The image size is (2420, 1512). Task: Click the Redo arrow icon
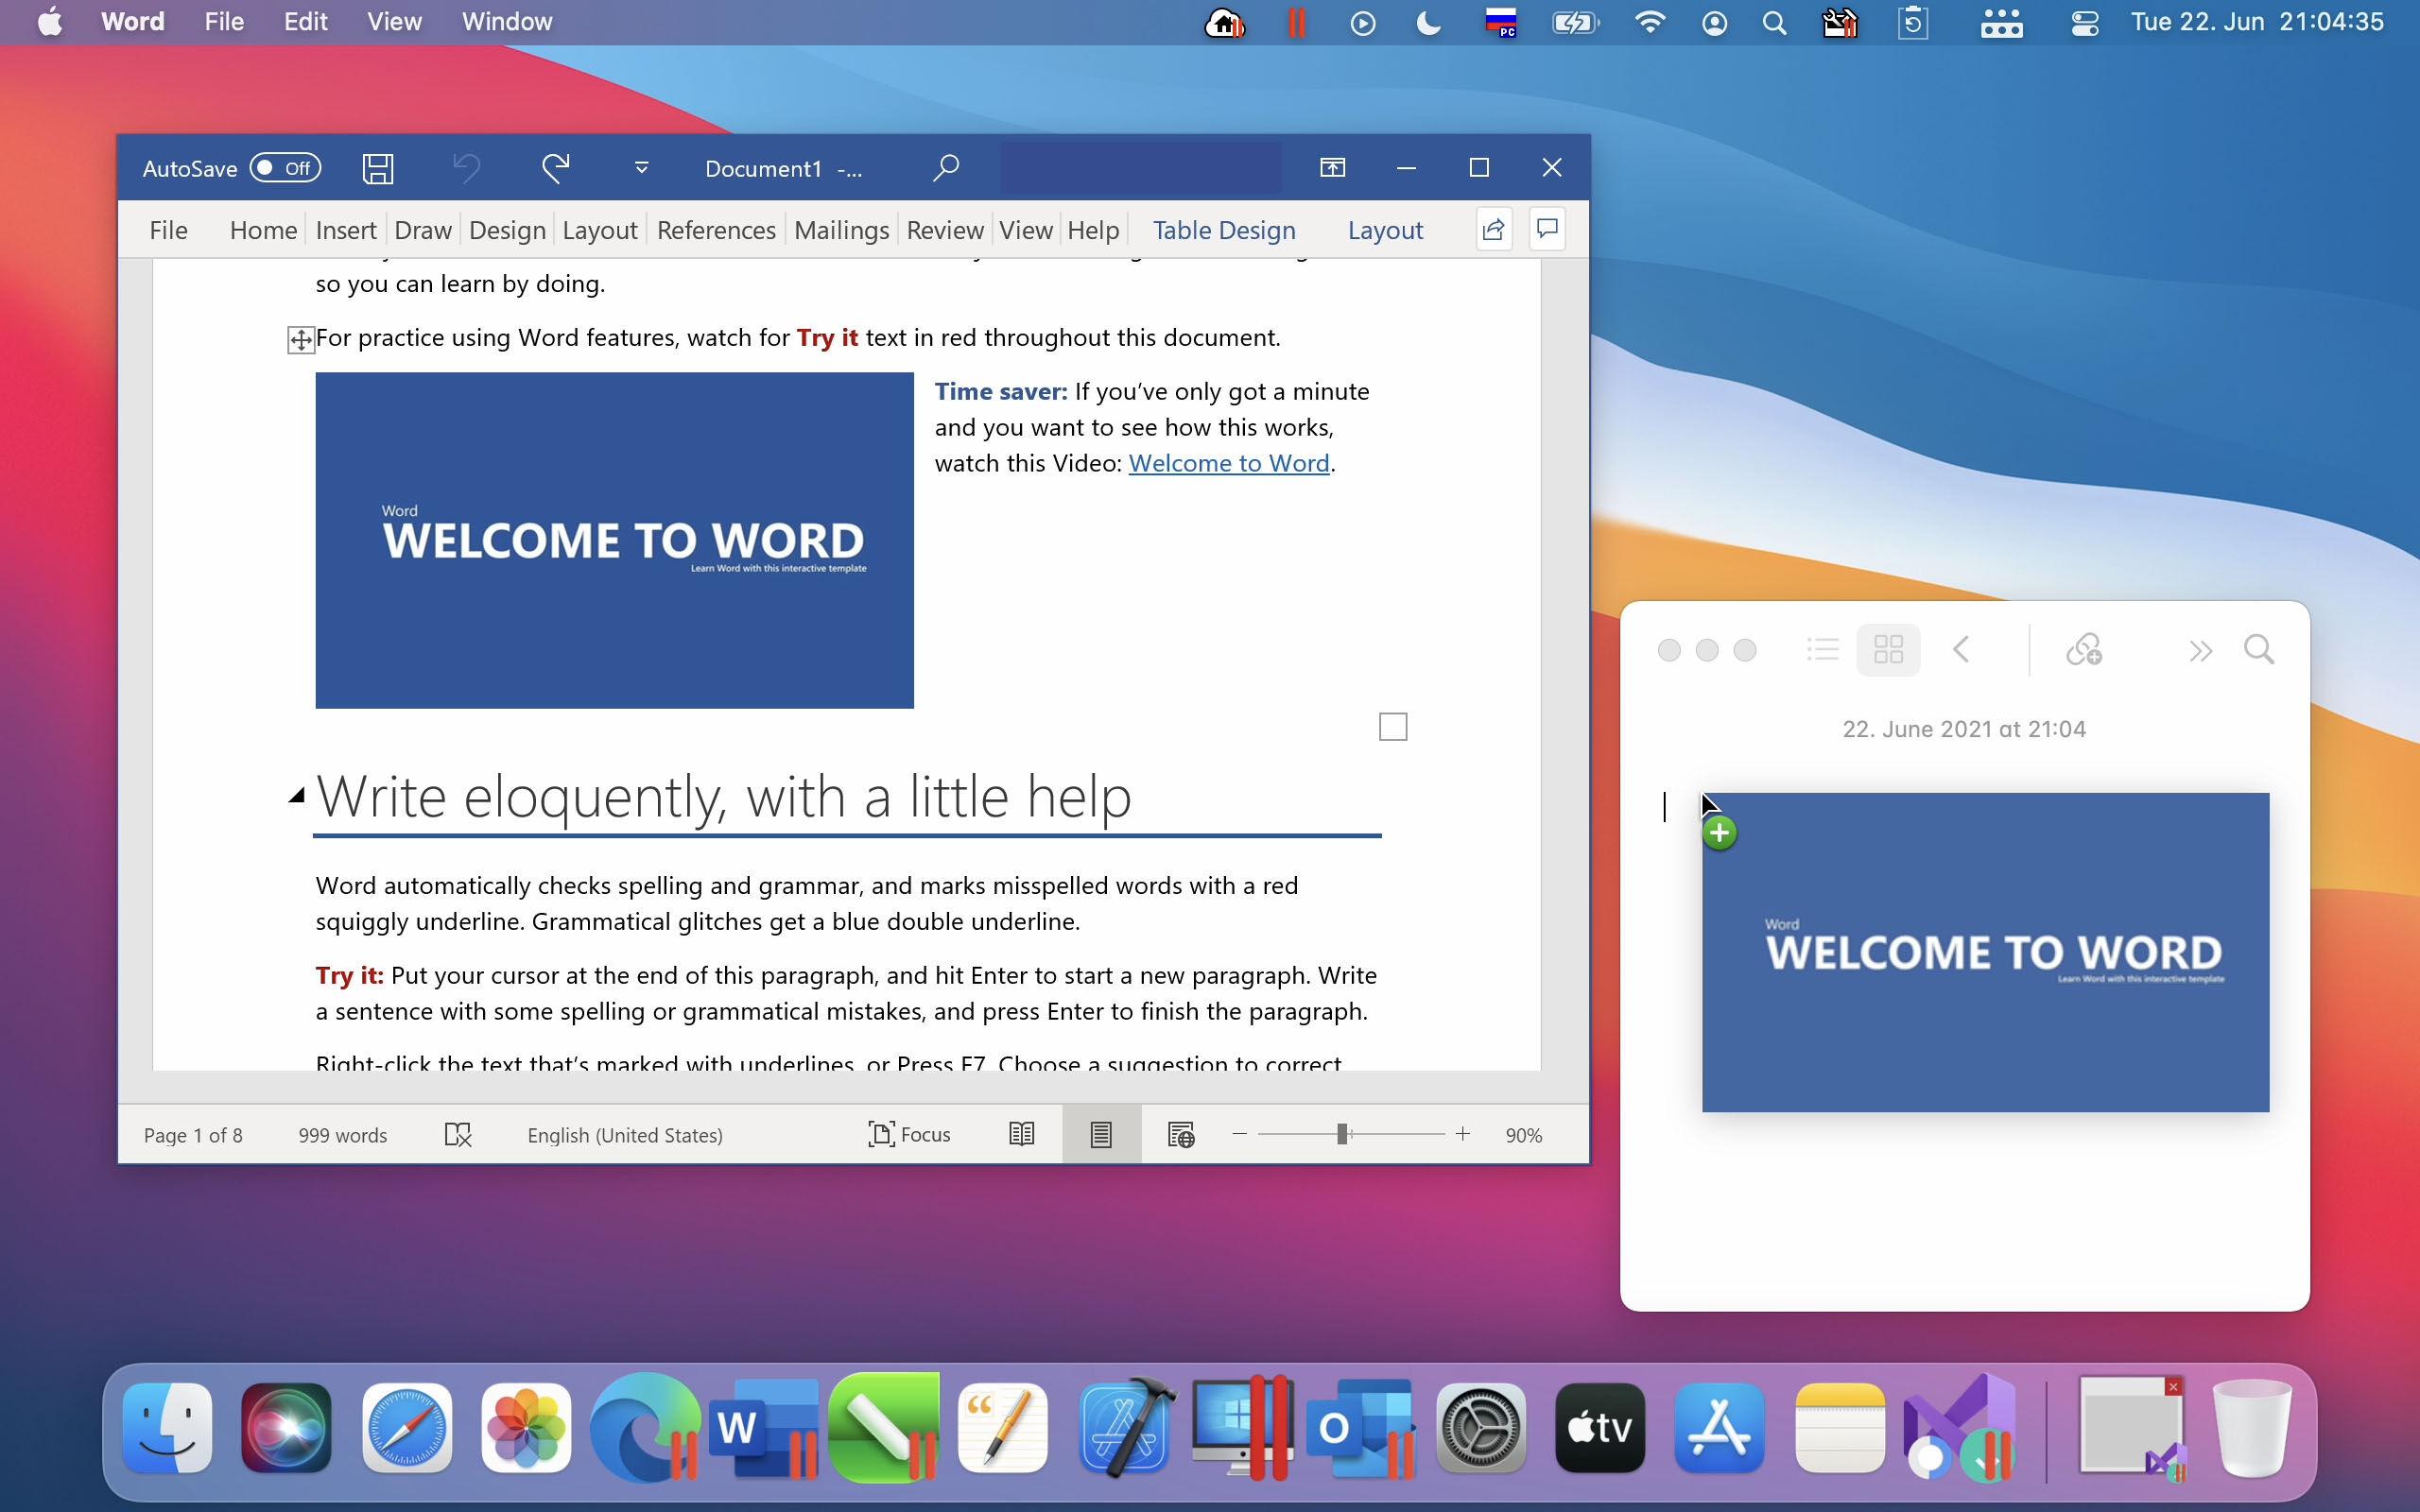pyautogui.click(x=557, y=167)
